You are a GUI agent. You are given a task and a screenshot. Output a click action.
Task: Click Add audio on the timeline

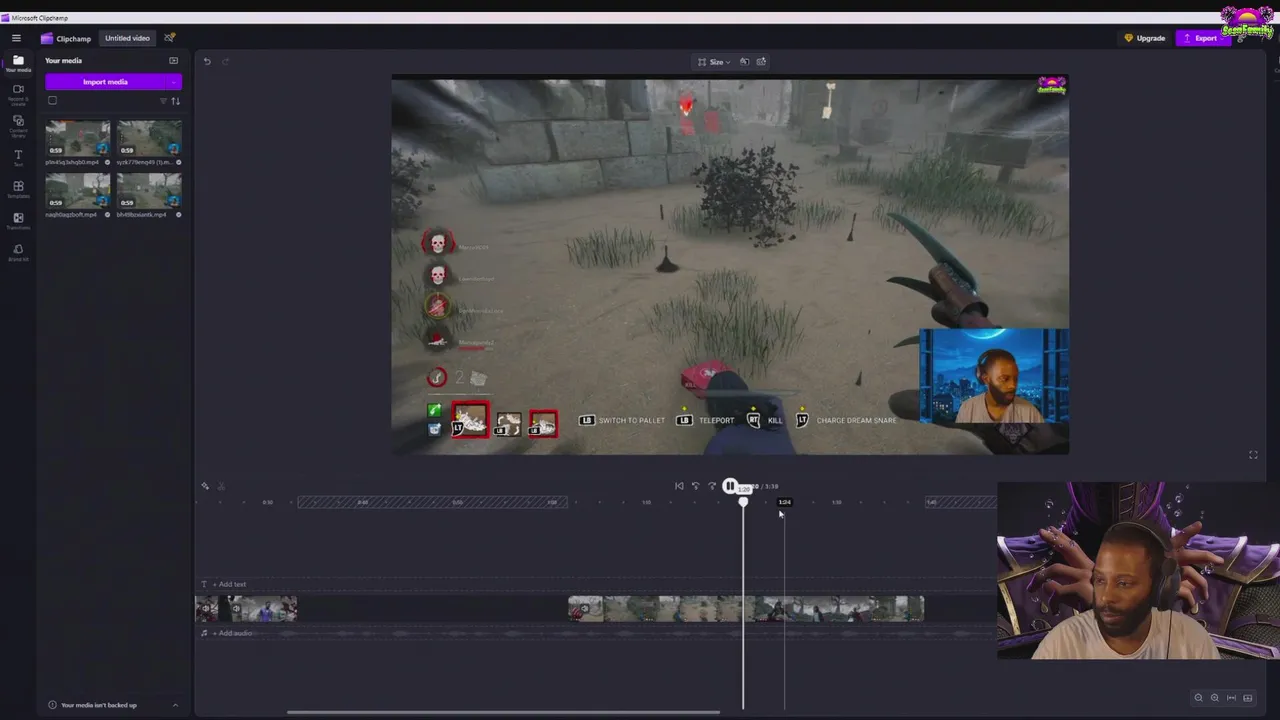tap(232, 633)
